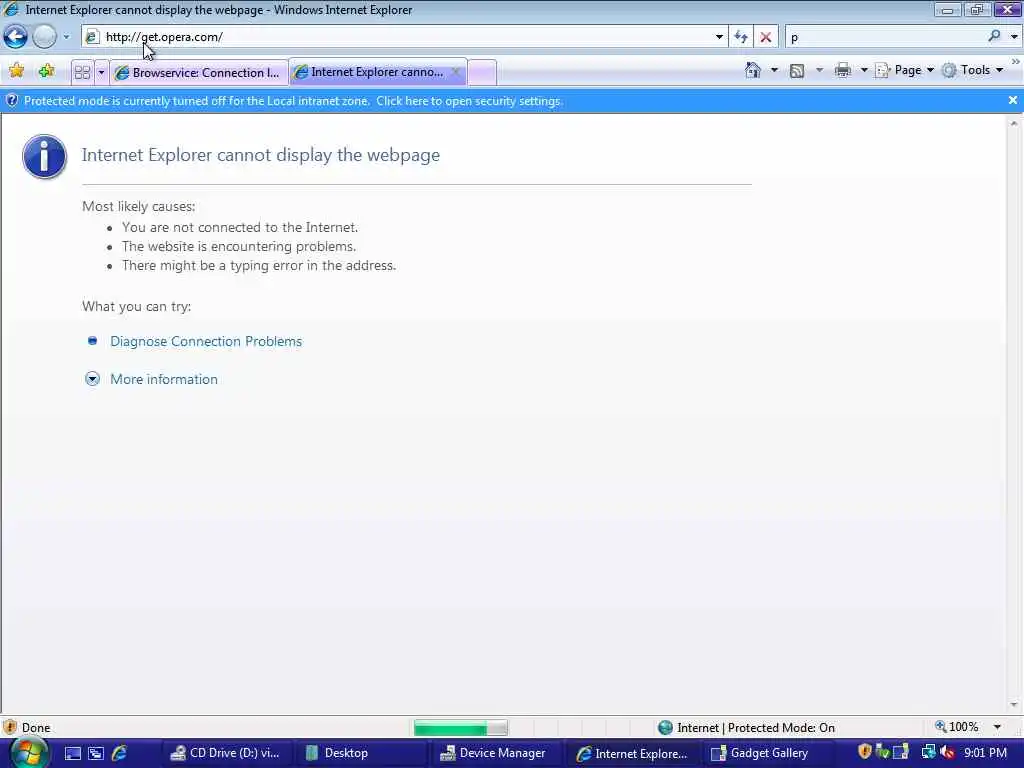Expand More information arrow button
Image resolution: width=1024 pixels, height=768 pixels.
pyautogui.click(x=92, y=379)
